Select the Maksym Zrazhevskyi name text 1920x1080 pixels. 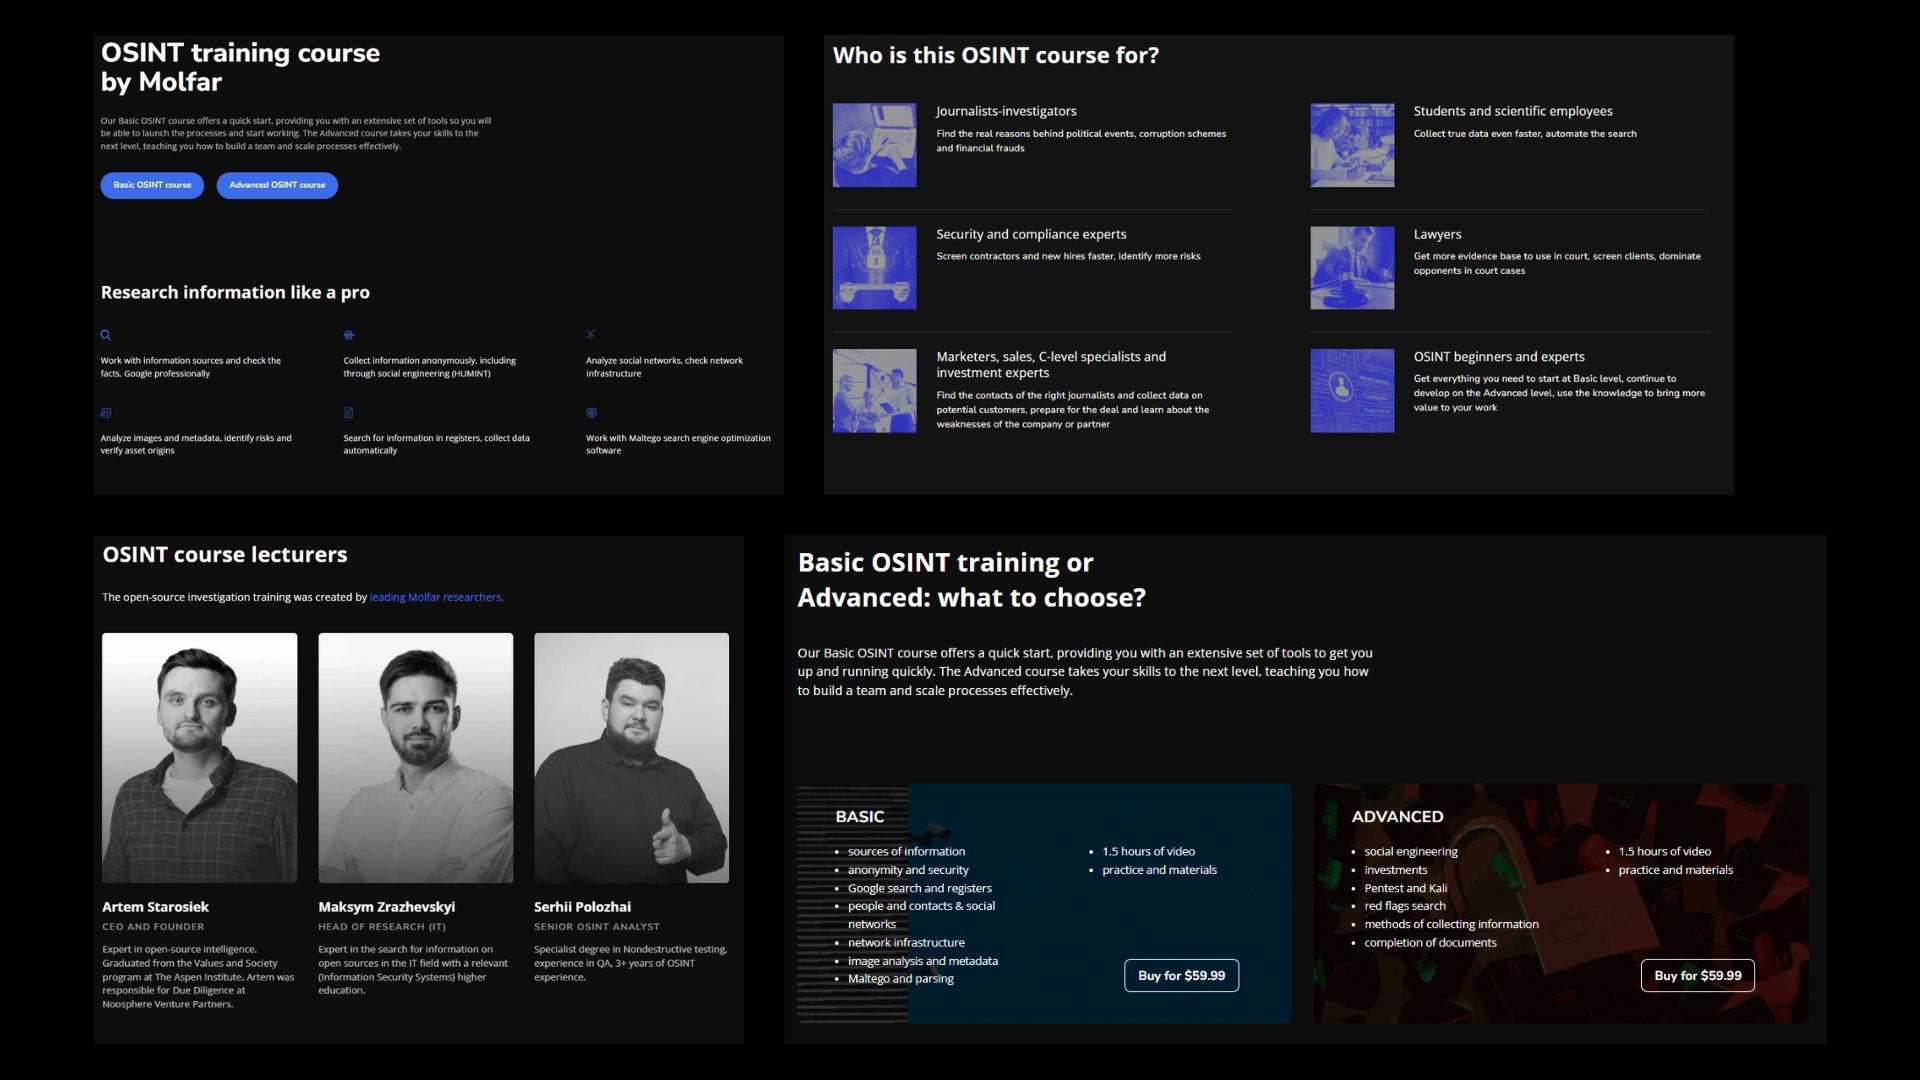pyautogui.click(x=387, y=907)
